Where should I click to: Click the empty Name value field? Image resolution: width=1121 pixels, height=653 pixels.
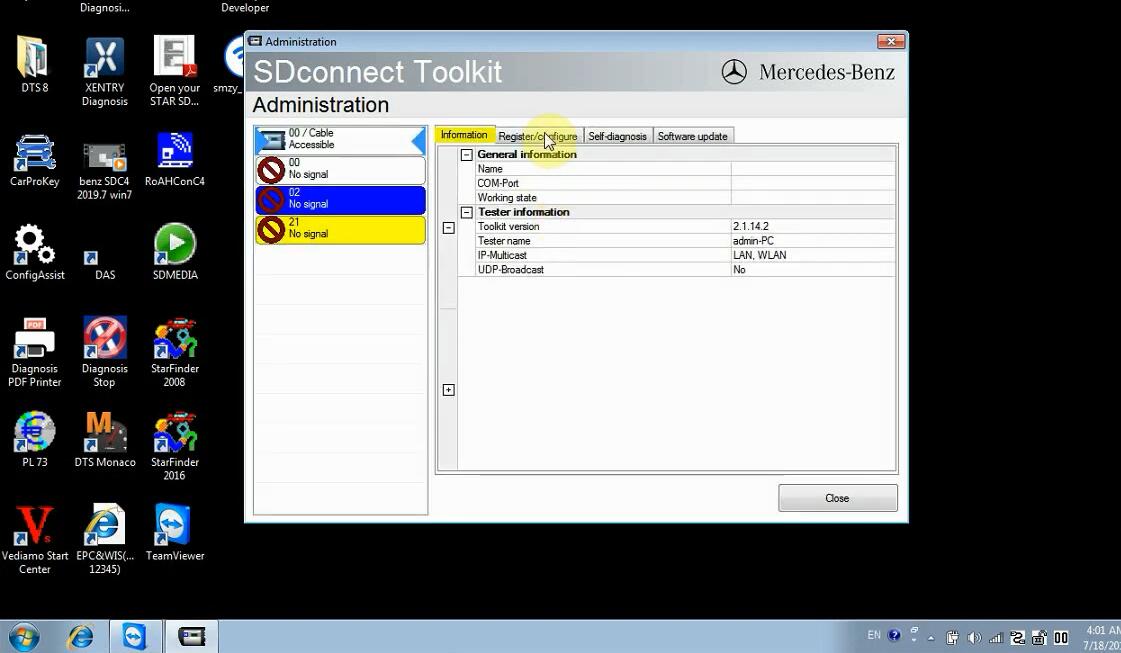pos(813,169)
